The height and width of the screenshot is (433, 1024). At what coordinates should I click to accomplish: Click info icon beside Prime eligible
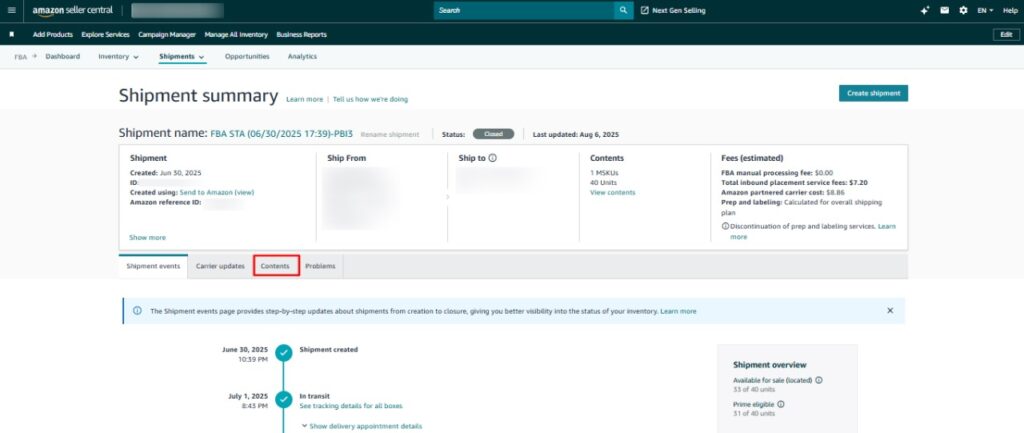pos(780,404)
